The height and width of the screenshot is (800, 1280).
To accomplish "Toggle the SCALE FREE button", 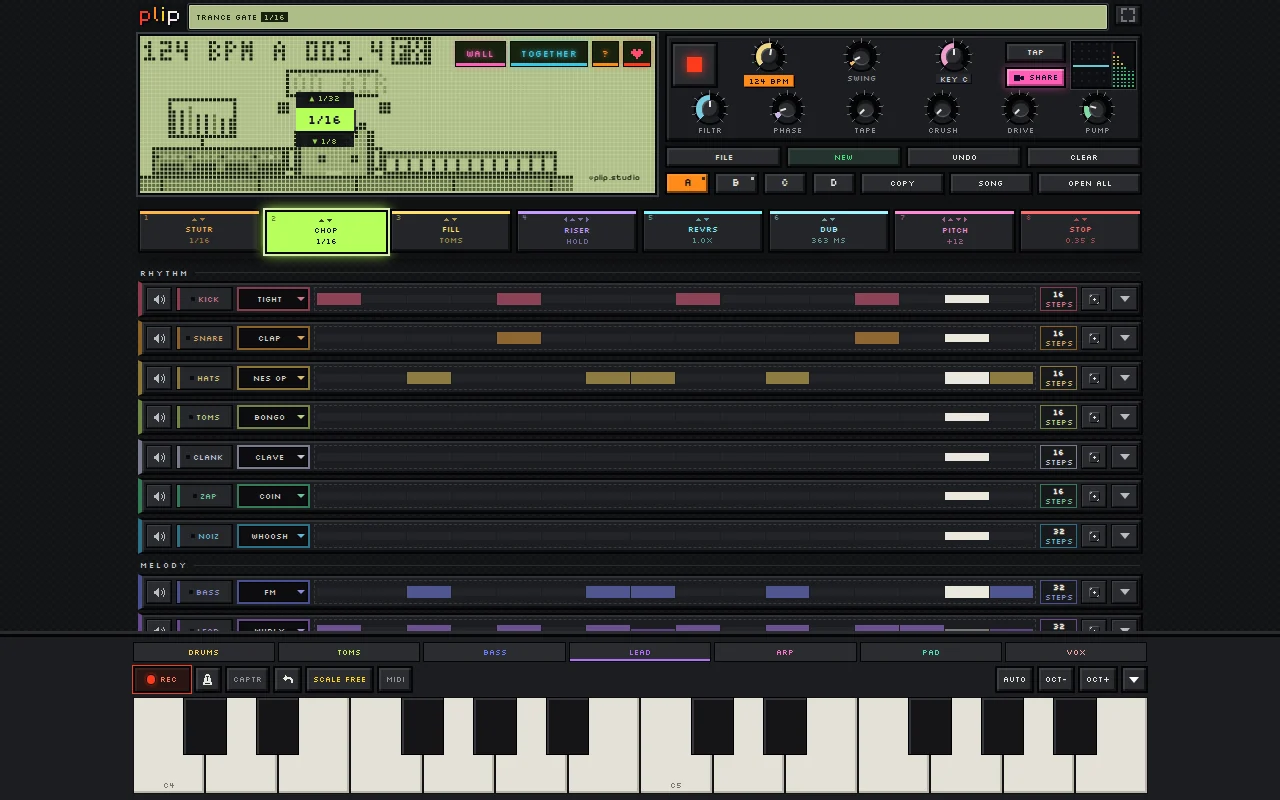I will point(340,679).
